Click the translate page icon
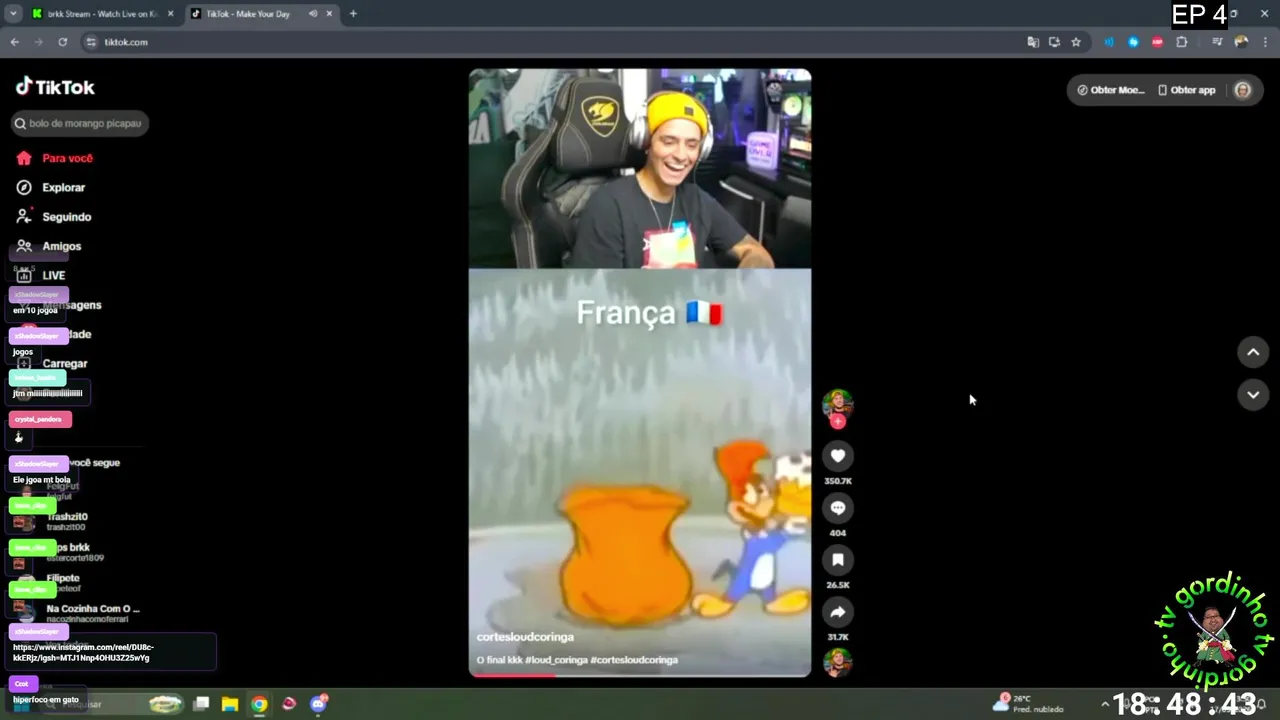 click(x=1033, y=42)
